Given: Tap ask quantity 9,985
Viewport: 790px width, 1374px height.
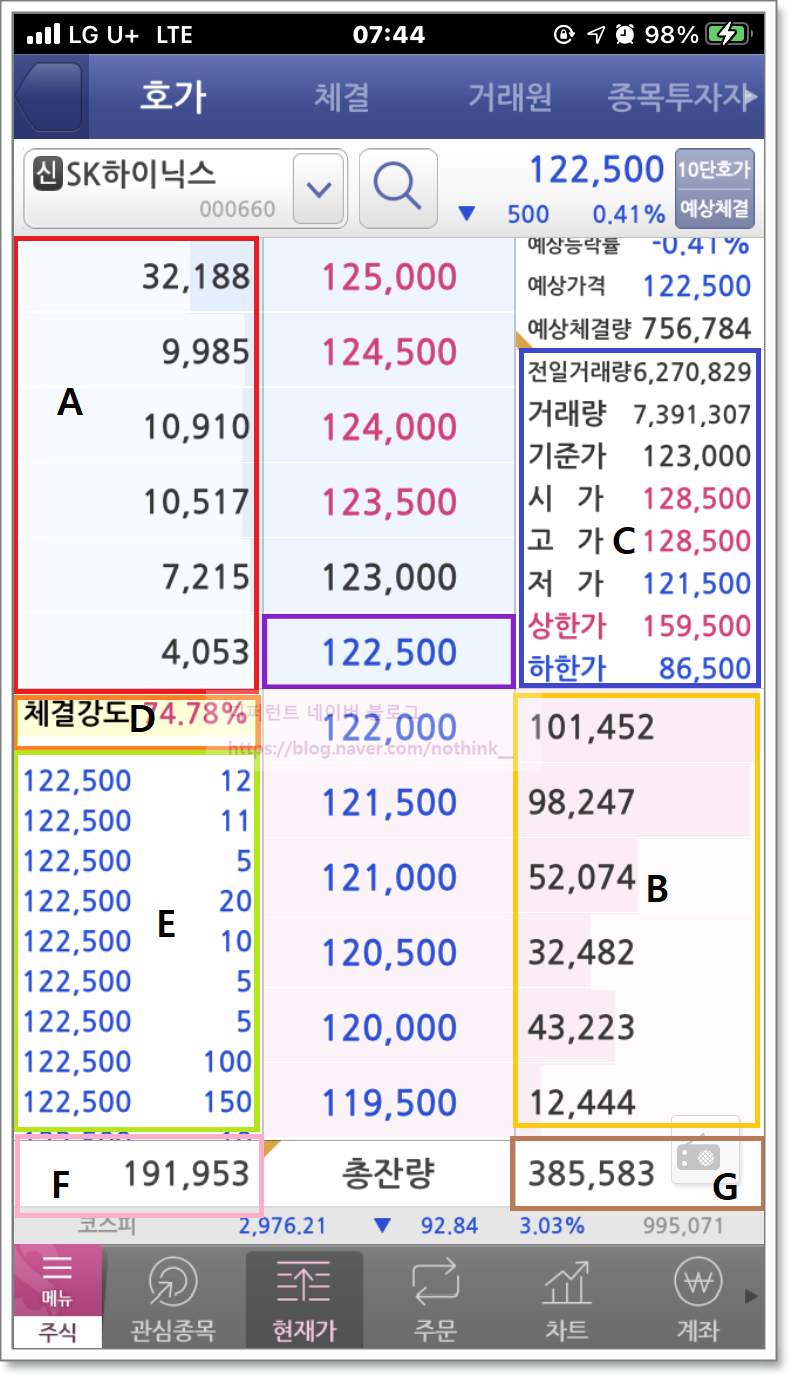Looking at the screenshot, I should 205,352.
